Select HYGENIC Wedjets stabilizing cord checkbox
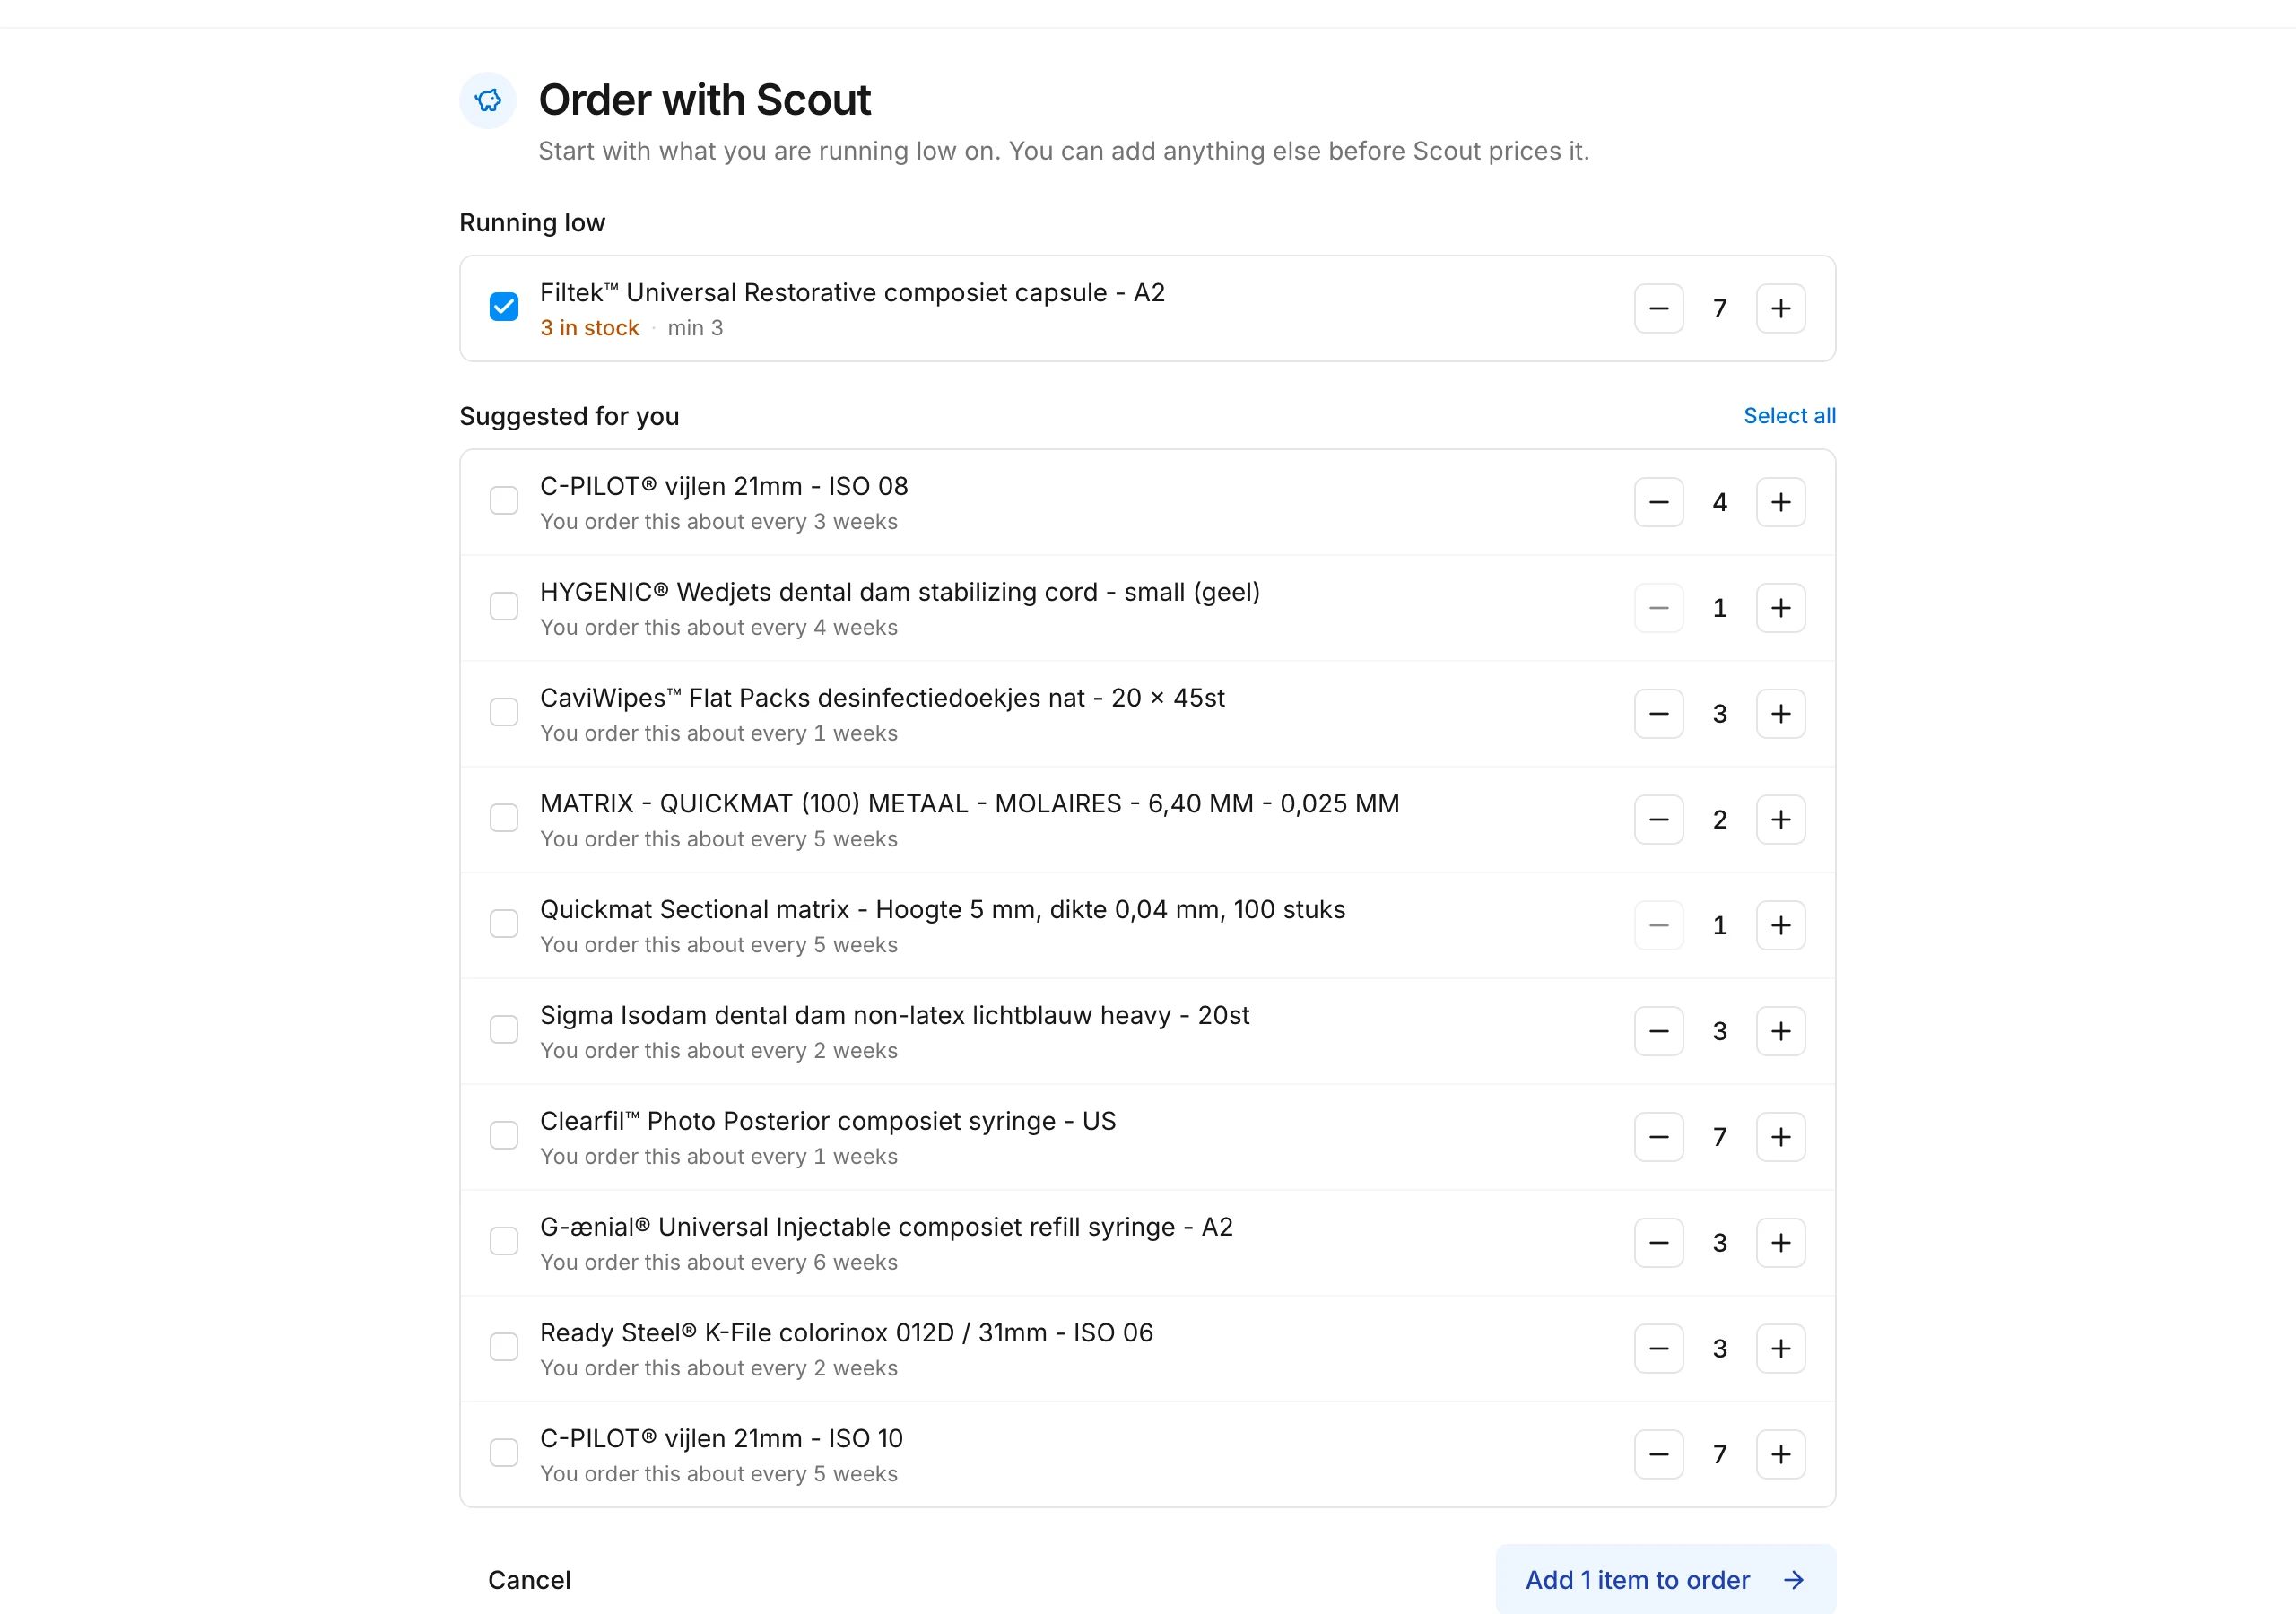The width and height of the screenshot is (2296, 1614). (504, 606)
